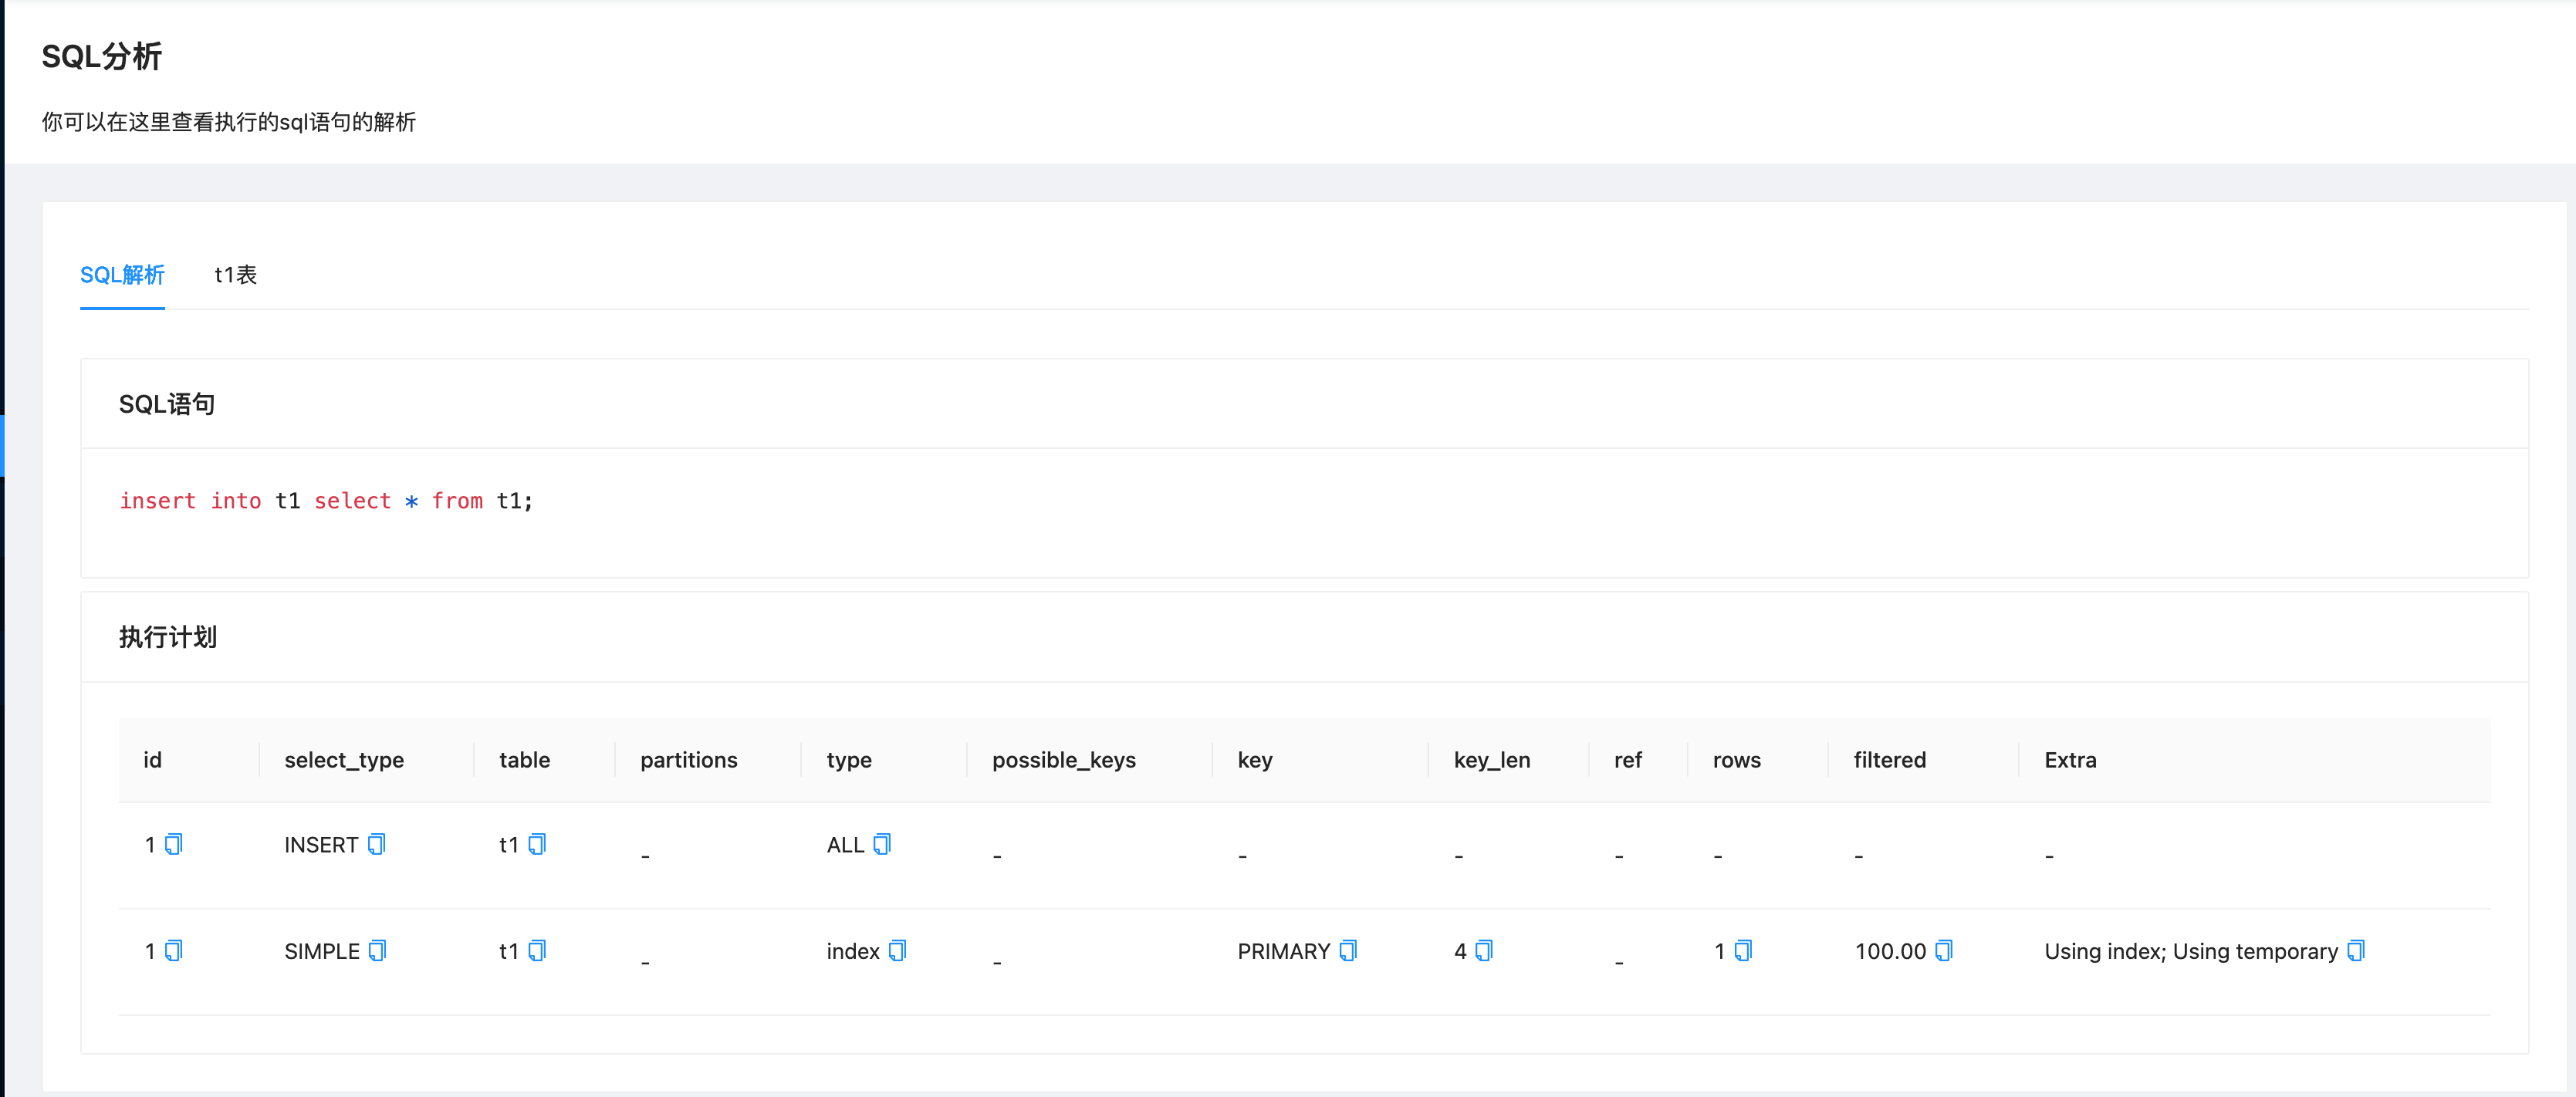Copy the index access type value
Screen dimensions: 2576x1097
tap(897, 951)
